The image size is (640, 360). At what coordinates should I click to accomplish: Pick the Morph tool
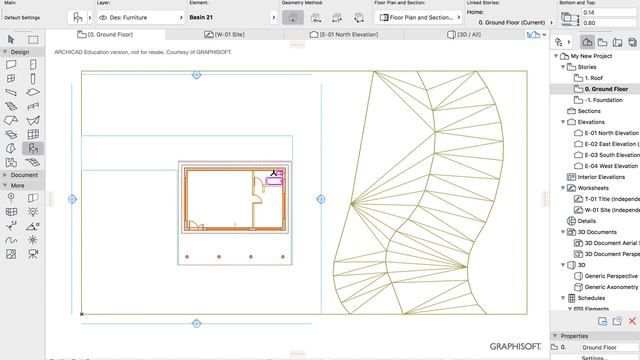[x=11, y=149]
